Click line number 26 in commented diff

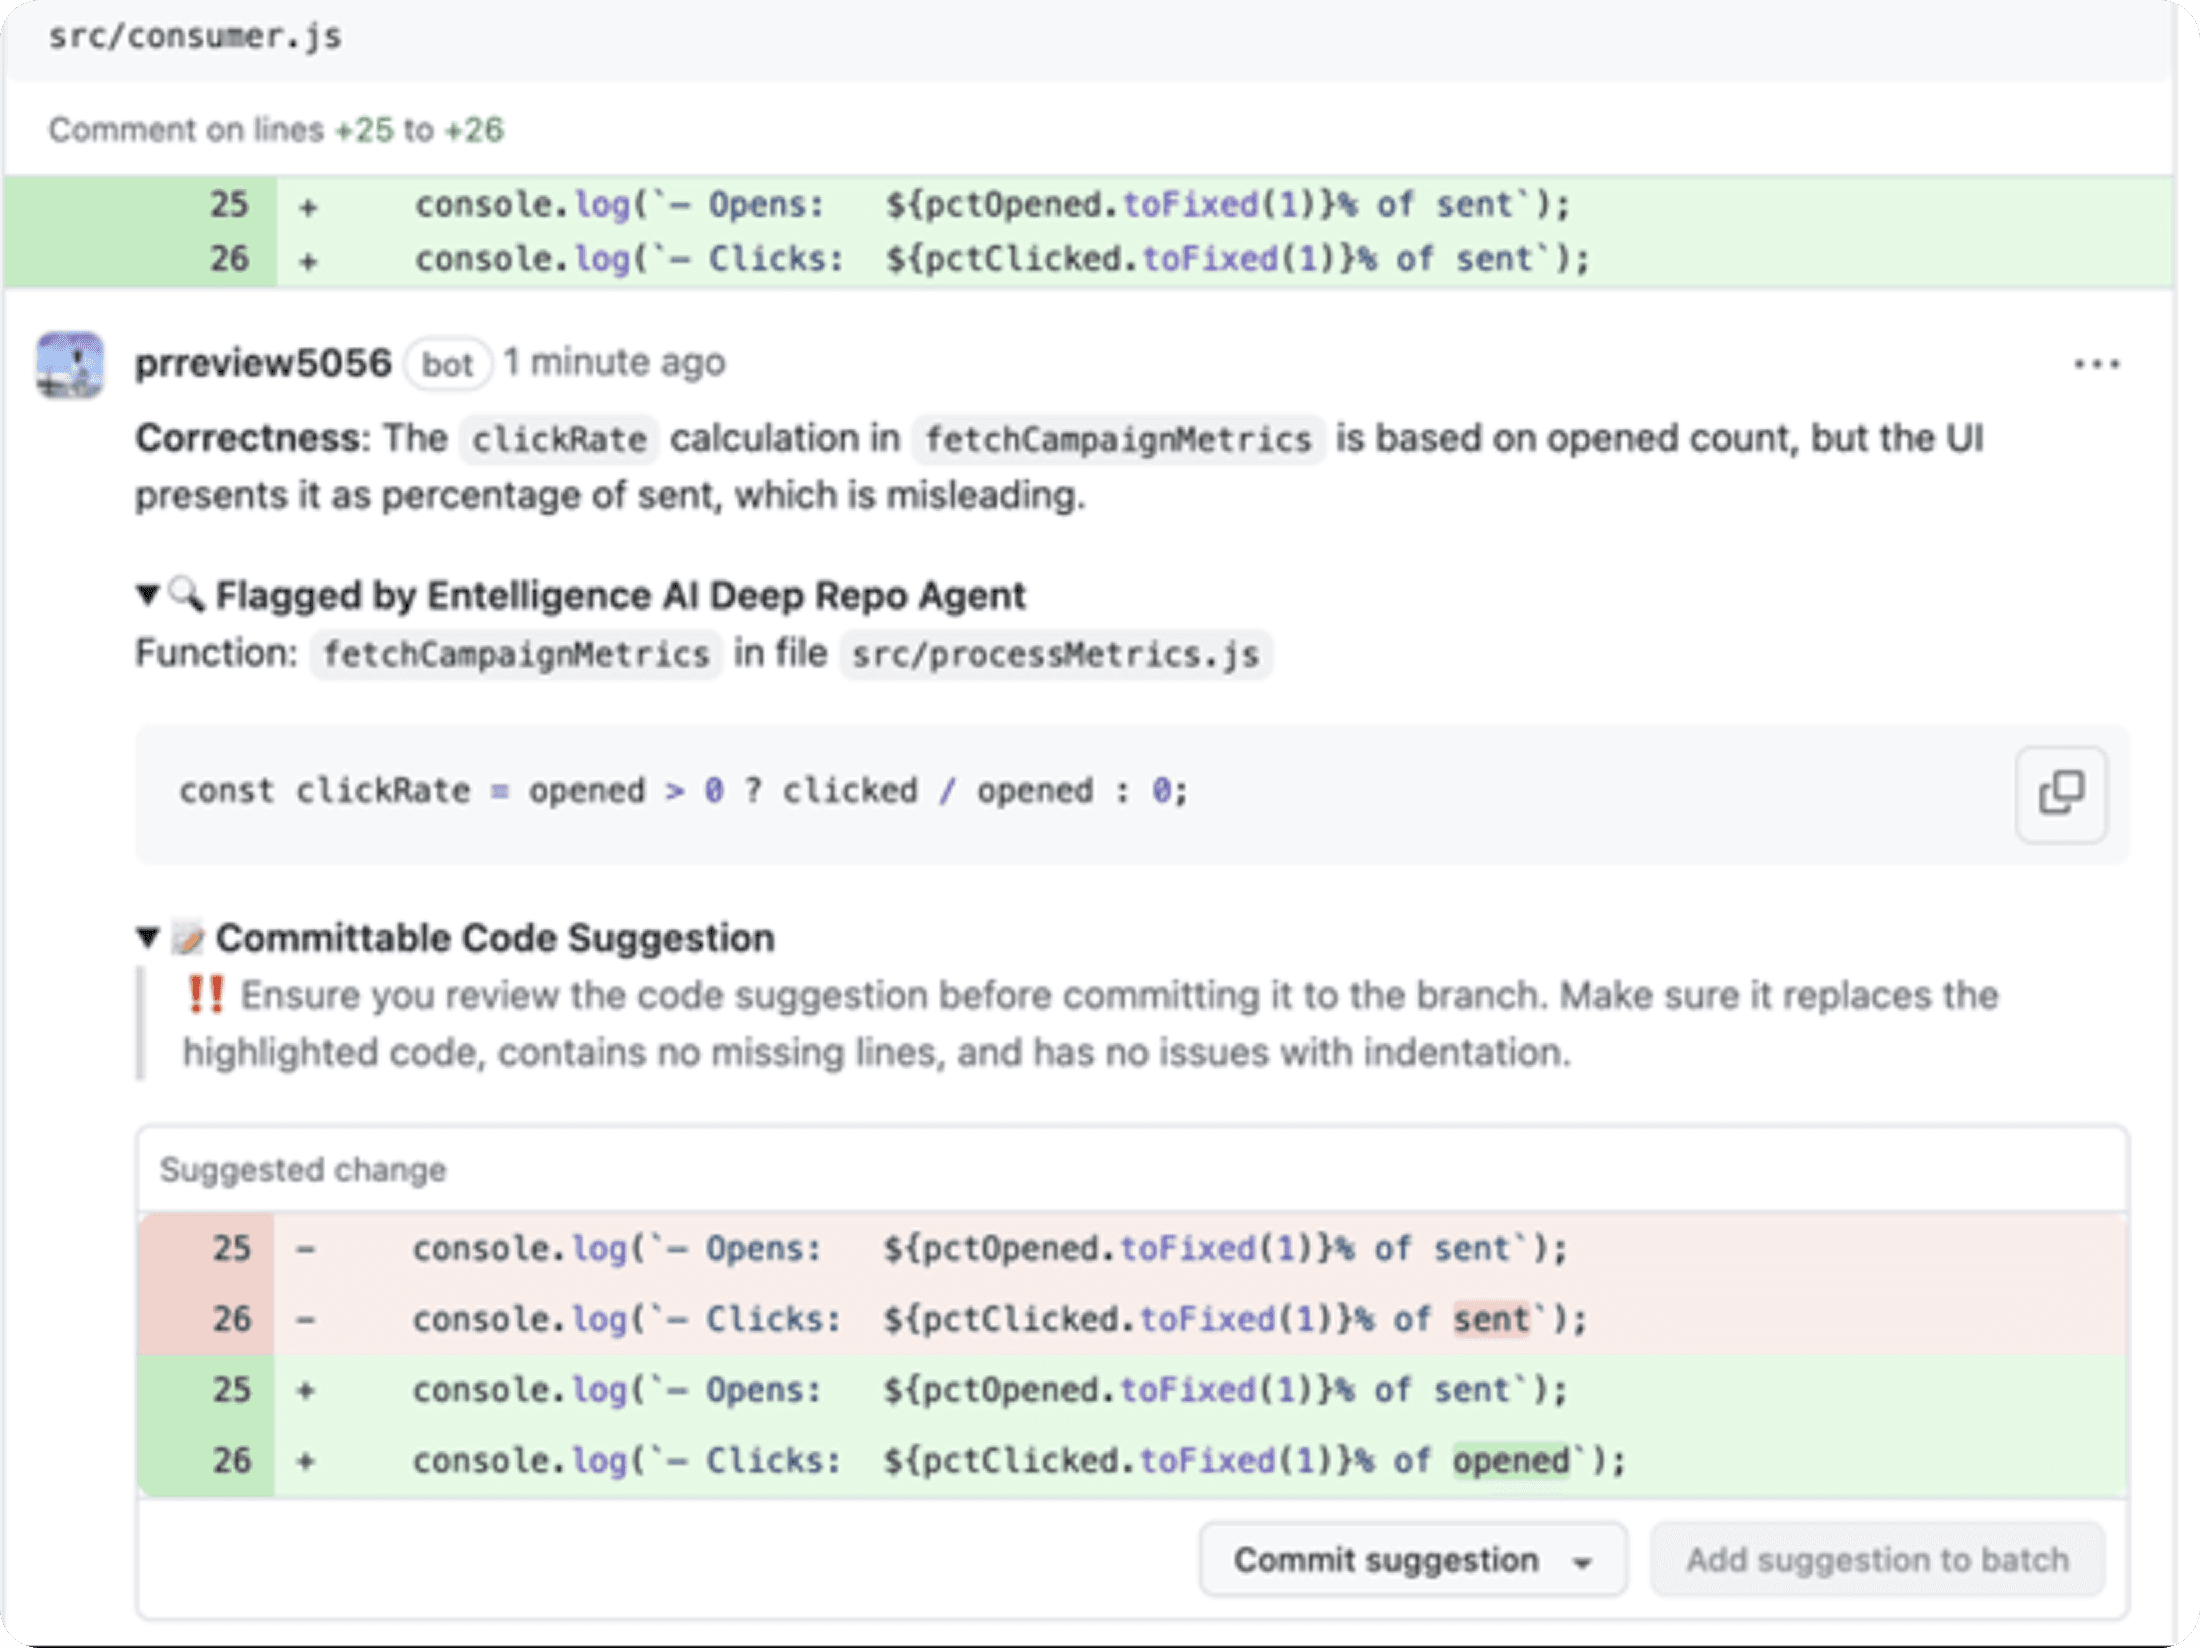point(229,259)
